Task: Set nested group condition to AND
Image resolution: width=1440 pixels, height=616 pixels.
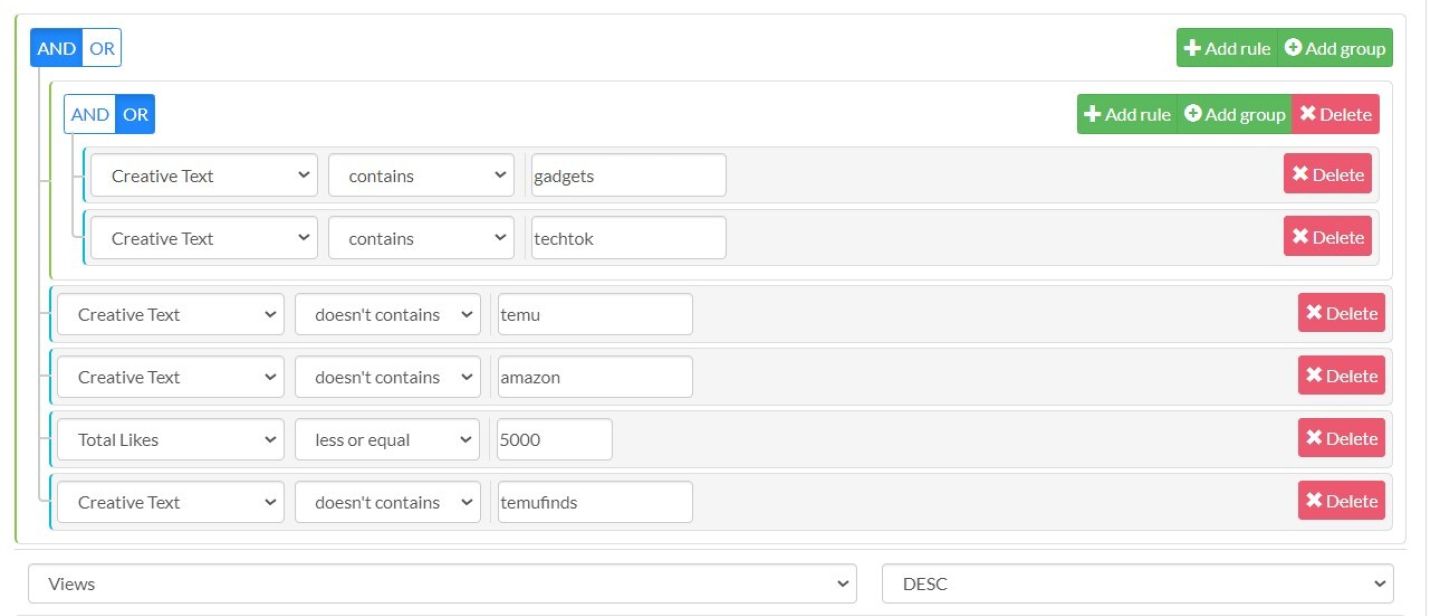Action: [90, 114]
